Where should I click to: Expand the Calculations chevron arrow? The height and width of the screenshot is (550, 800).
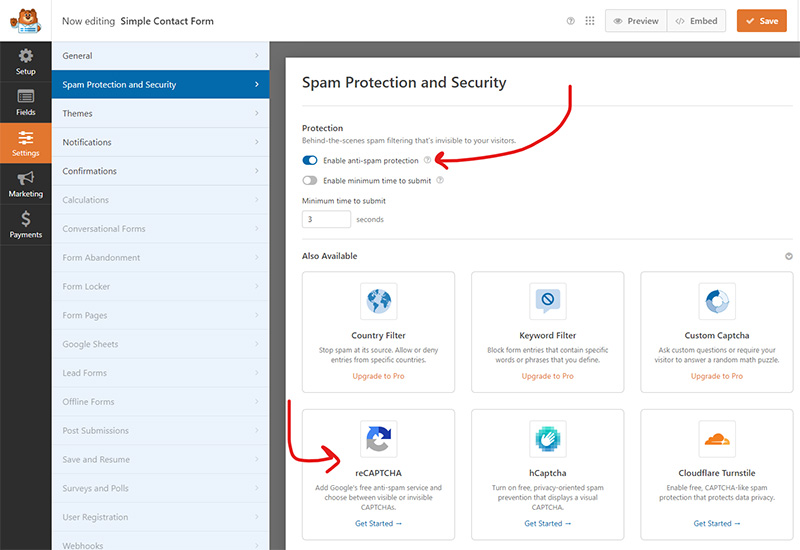(x=257, y=199)
